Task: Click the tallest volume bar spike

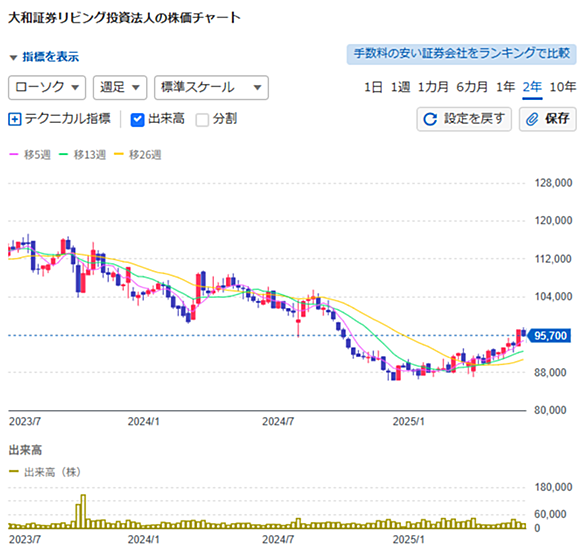Action: [x=83, y=511]
